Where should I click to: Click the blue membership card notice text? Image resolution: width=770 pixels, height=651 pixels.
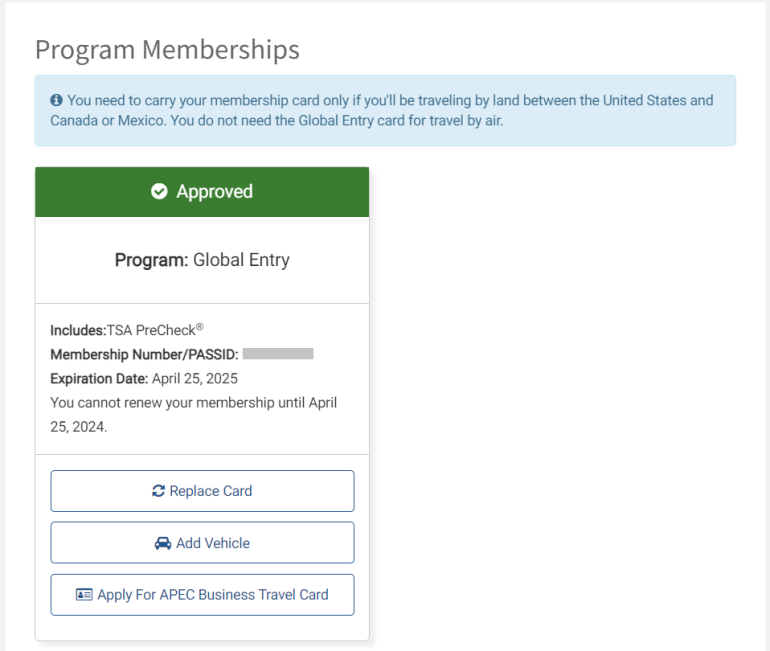click(x=390, y=111)
